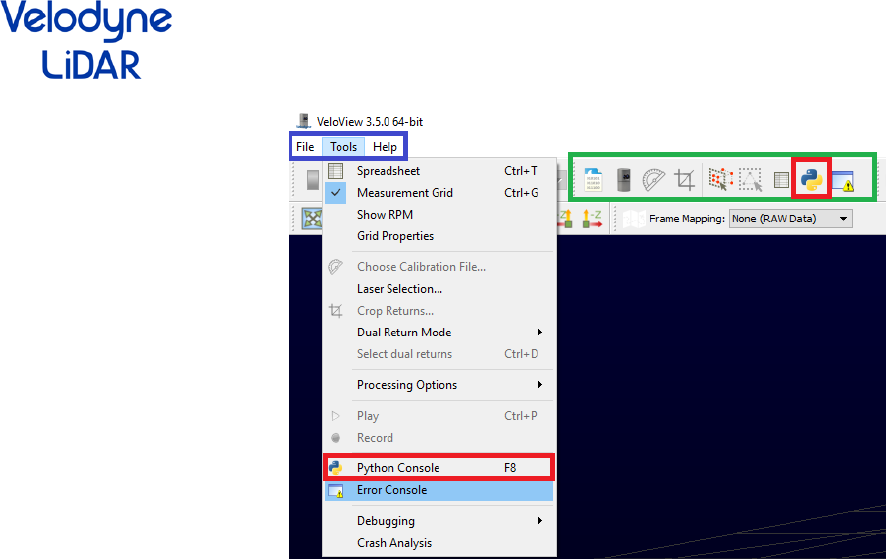Click Select dual returns menu entry

[439, 354]
